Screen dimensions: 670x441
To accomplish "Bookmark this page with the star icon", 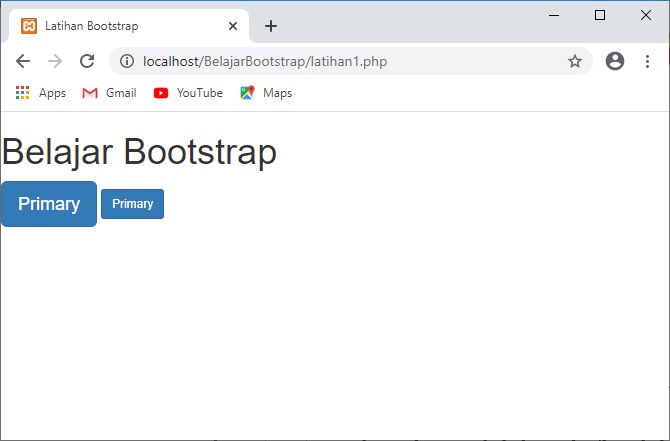I will click(575, 61).
